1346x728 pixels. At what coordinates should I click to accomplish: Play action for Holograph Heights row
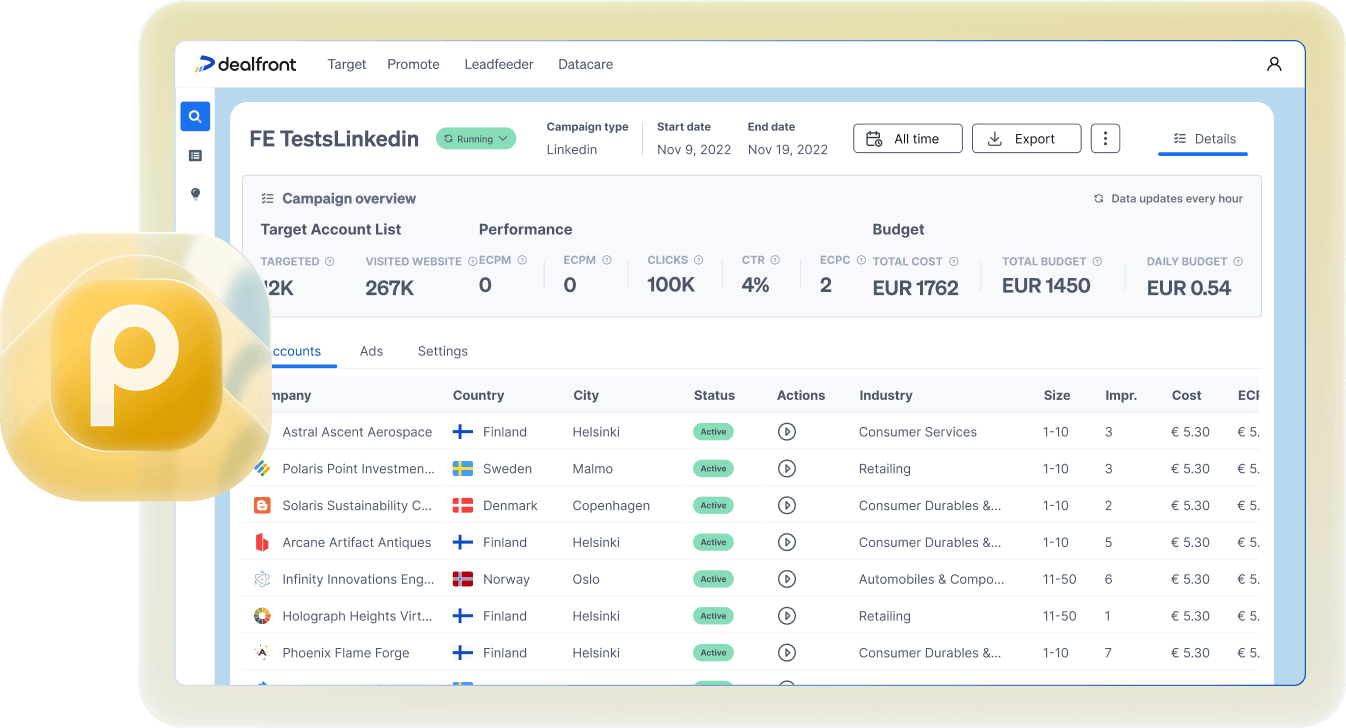[x=787, y=616]
